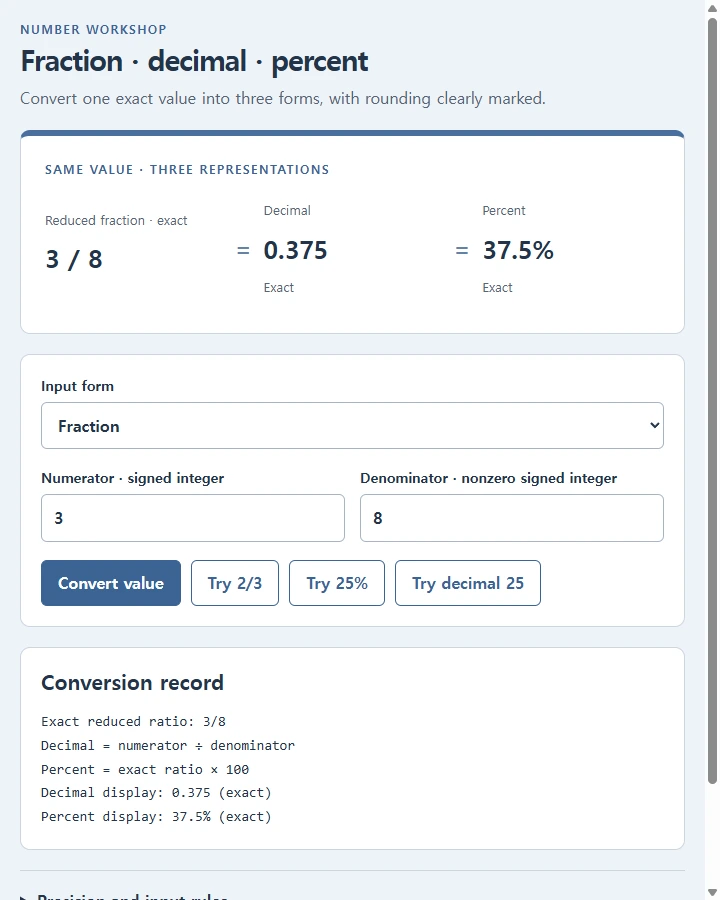
Task: Click the decimal value 0.375
Action: coord(295,250)
